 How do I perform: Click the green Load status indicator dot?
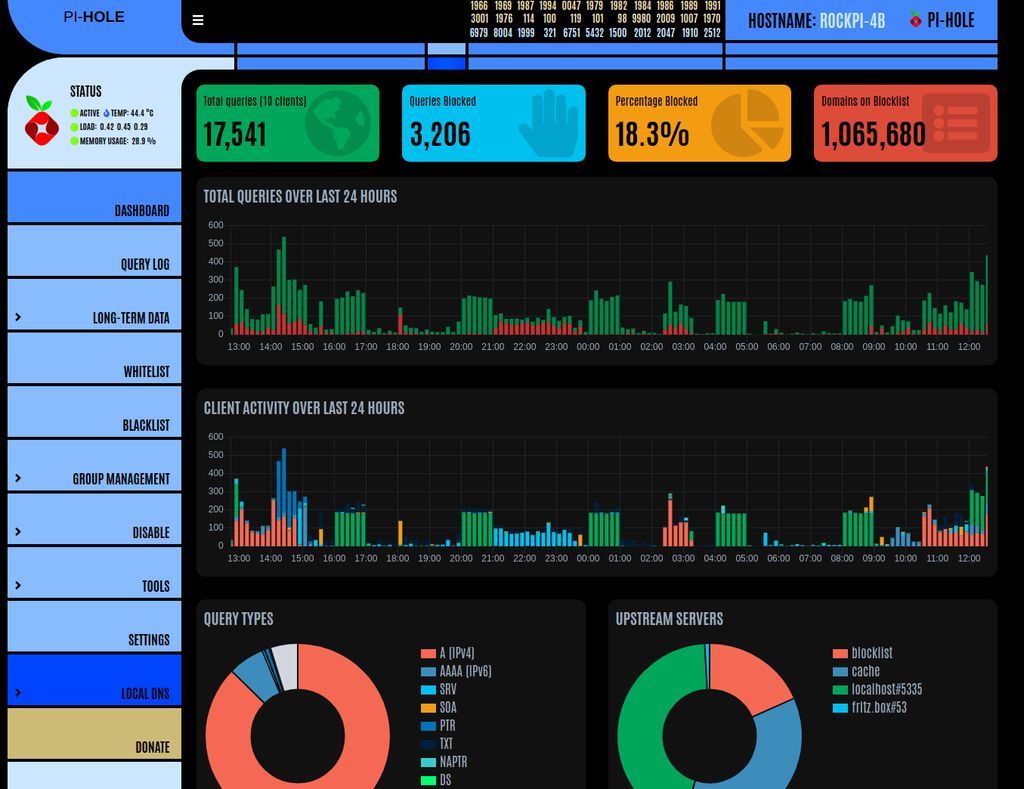pos(74,127)
